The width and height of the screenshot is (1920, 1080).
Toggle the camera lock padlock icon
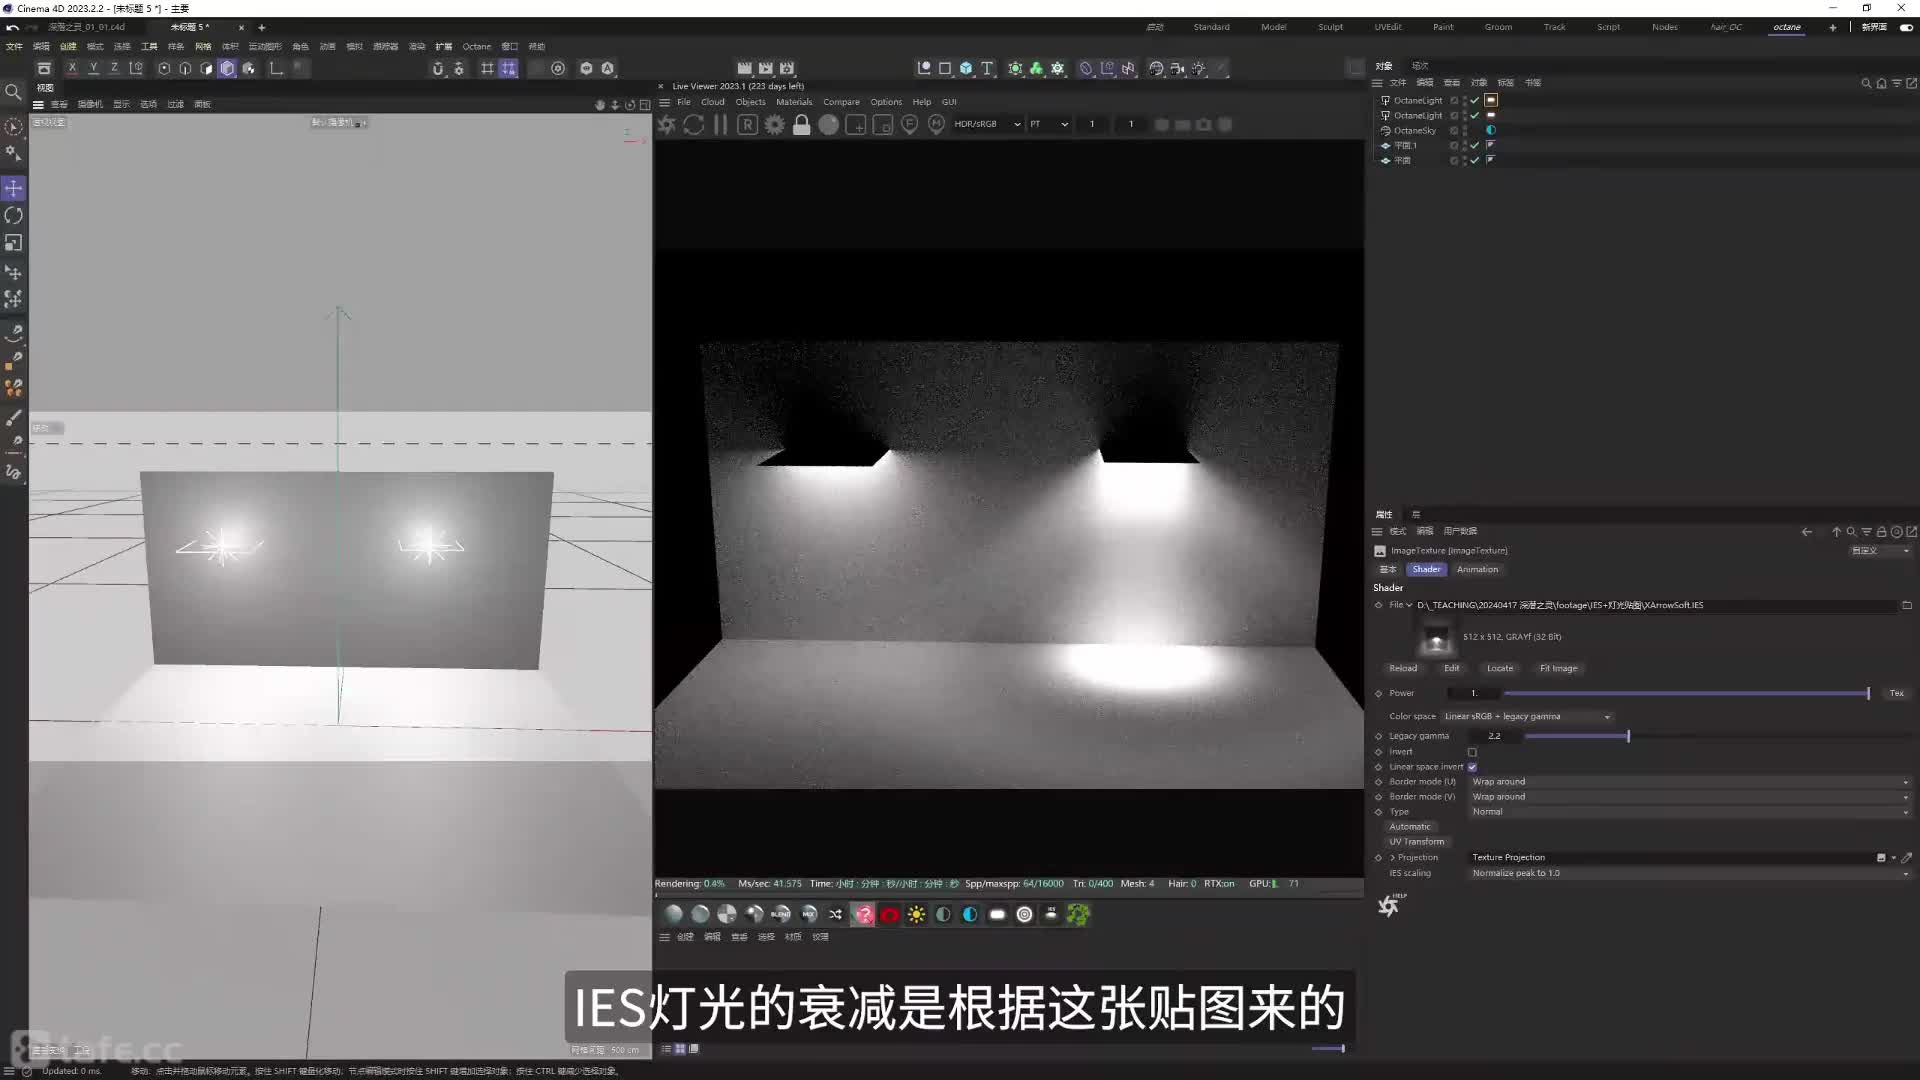pyautogui.click(x=801, y=125)
